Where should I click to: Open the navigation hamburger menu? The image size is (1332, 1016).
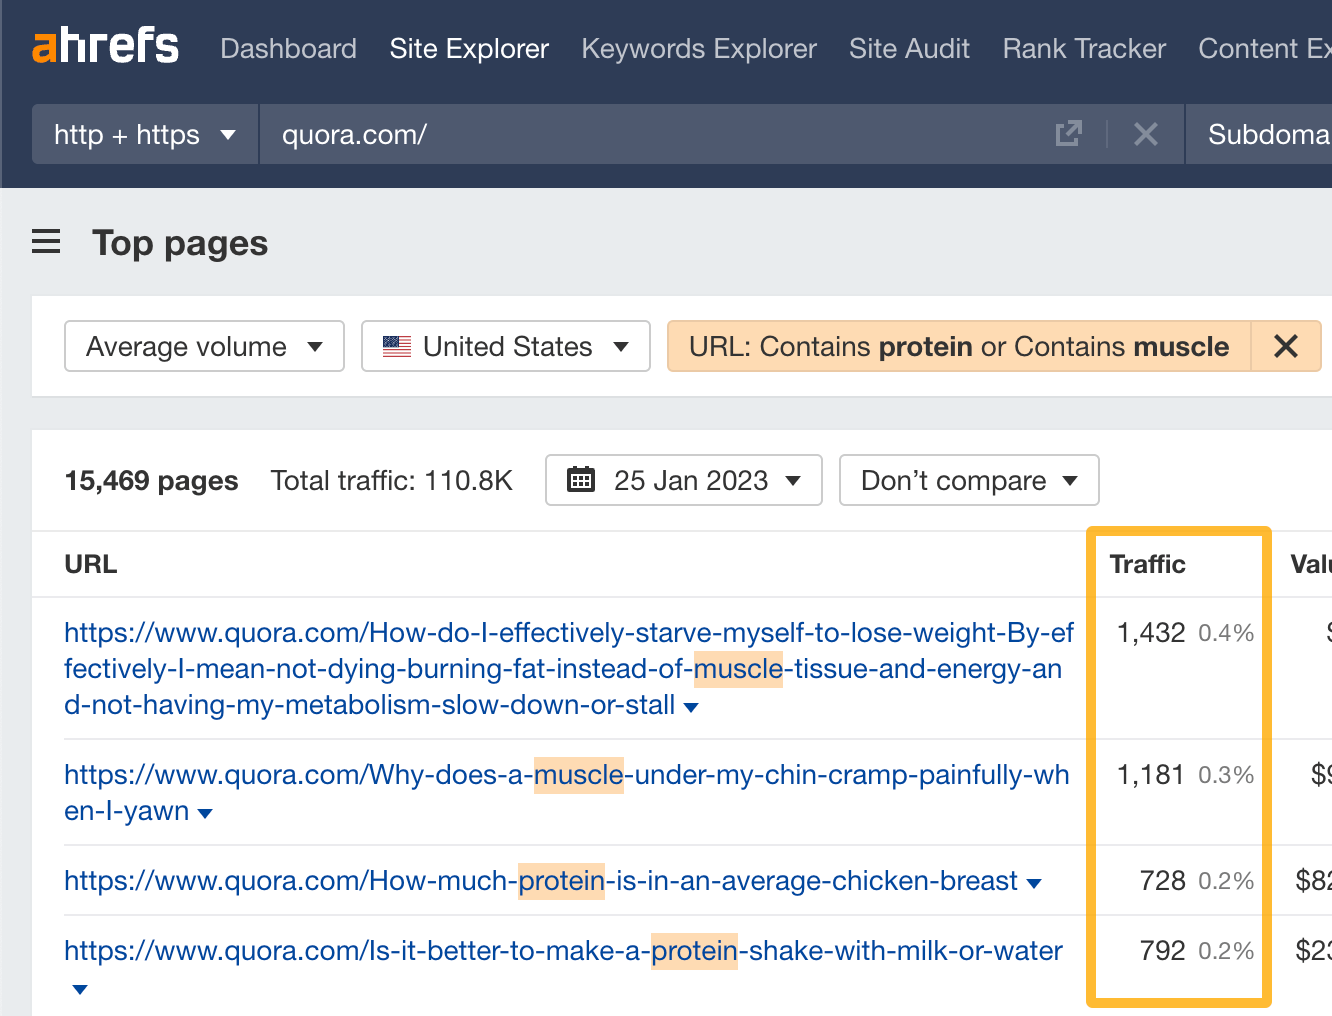tap(46, 241)
